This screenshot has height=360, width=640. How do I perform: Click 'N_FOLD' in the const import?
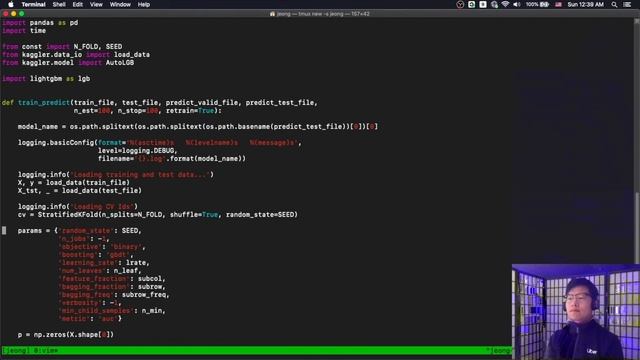(86, 47)
